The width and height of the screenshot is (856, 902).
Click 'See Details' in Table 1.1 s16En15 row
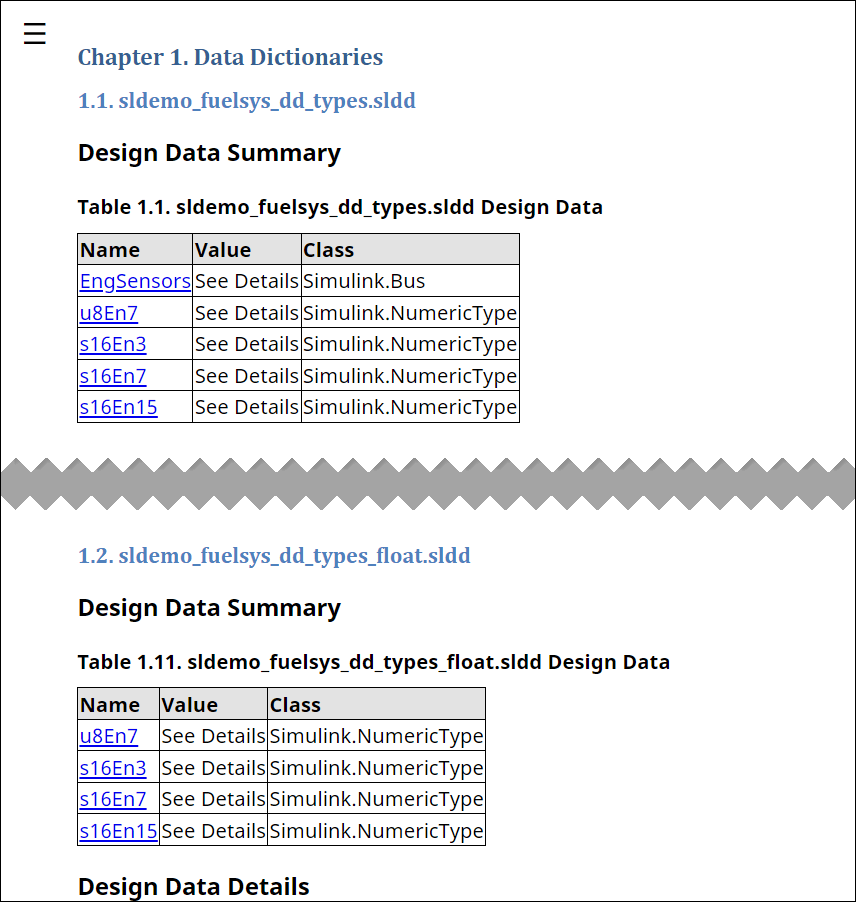tap(247, 407)
